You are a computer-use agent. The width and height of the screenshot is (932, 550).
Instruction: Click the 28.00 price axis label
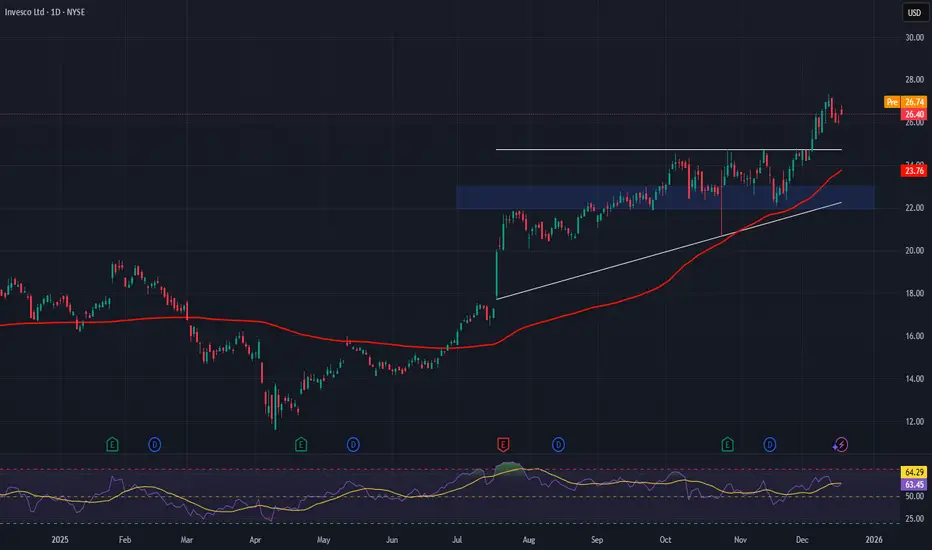coord(914,80)
